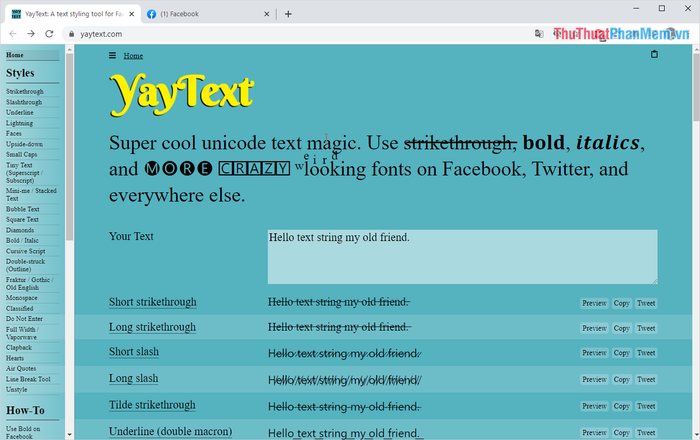Copy the Long strikethrough text
Screen dimensions: 700x440
[621, 328]
